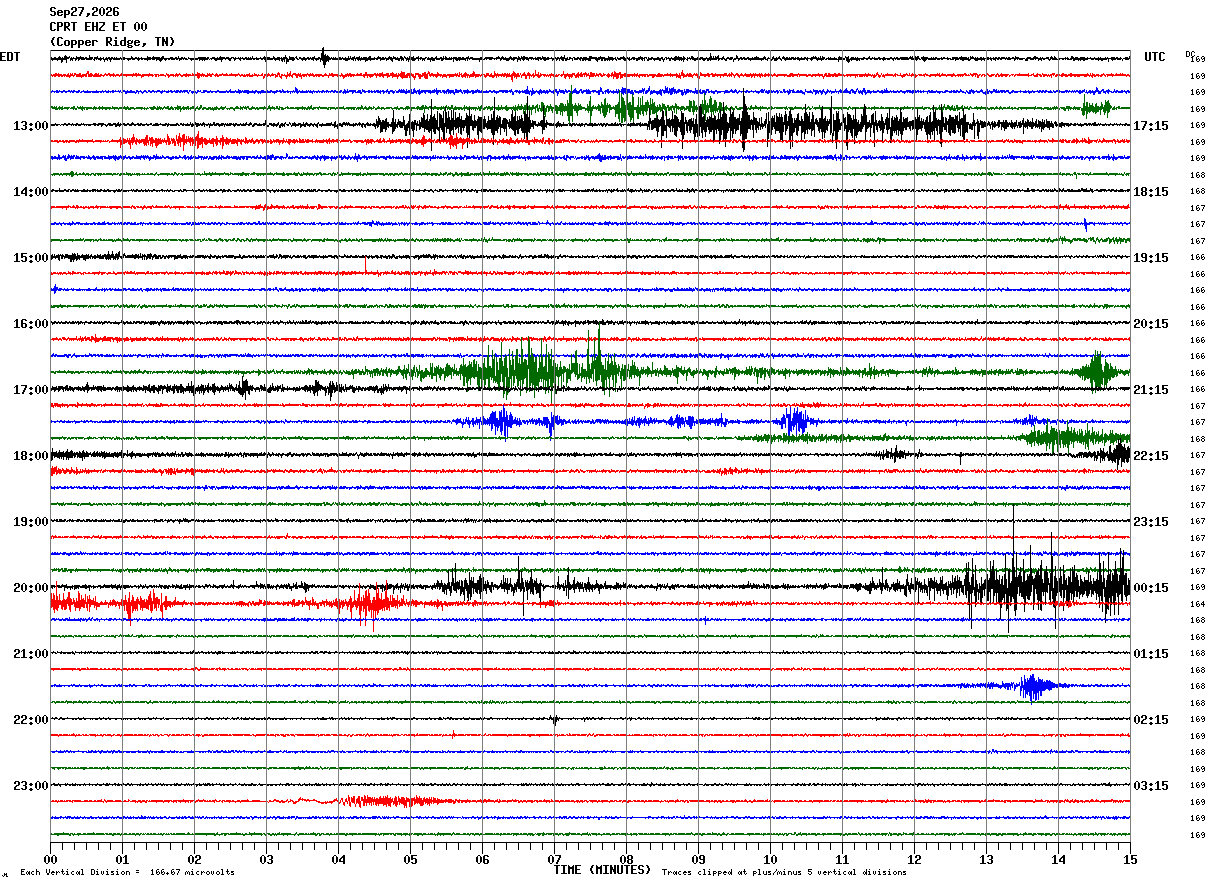Click the EDT timezone label

click(10, 57)
